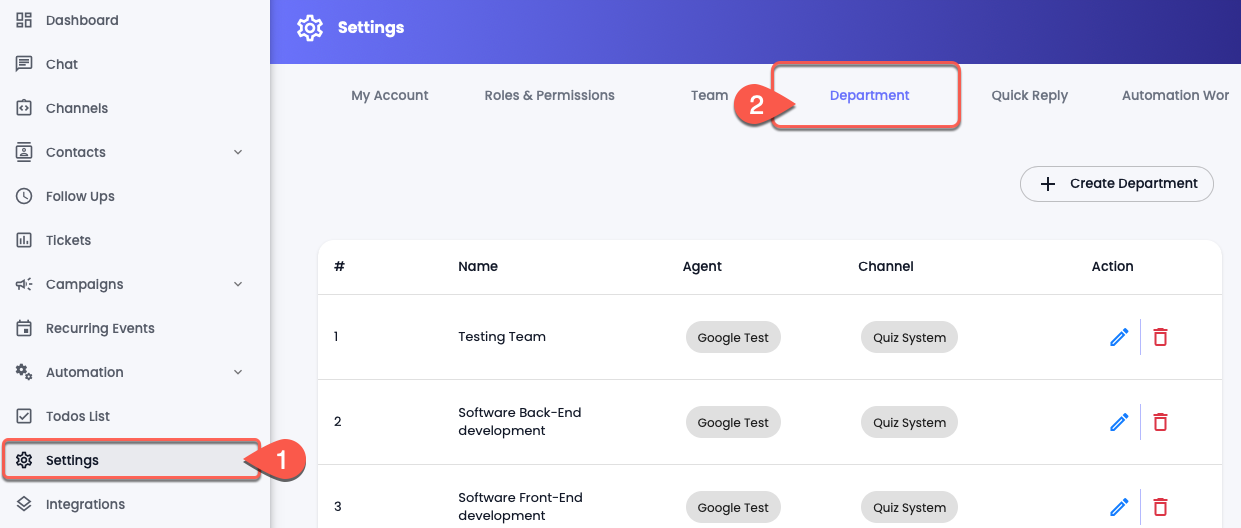Click 'Software Back-End development' name cell
The height and width of the screenshot is (528, 1241).
pyautogui.click(x=520, y=422)
